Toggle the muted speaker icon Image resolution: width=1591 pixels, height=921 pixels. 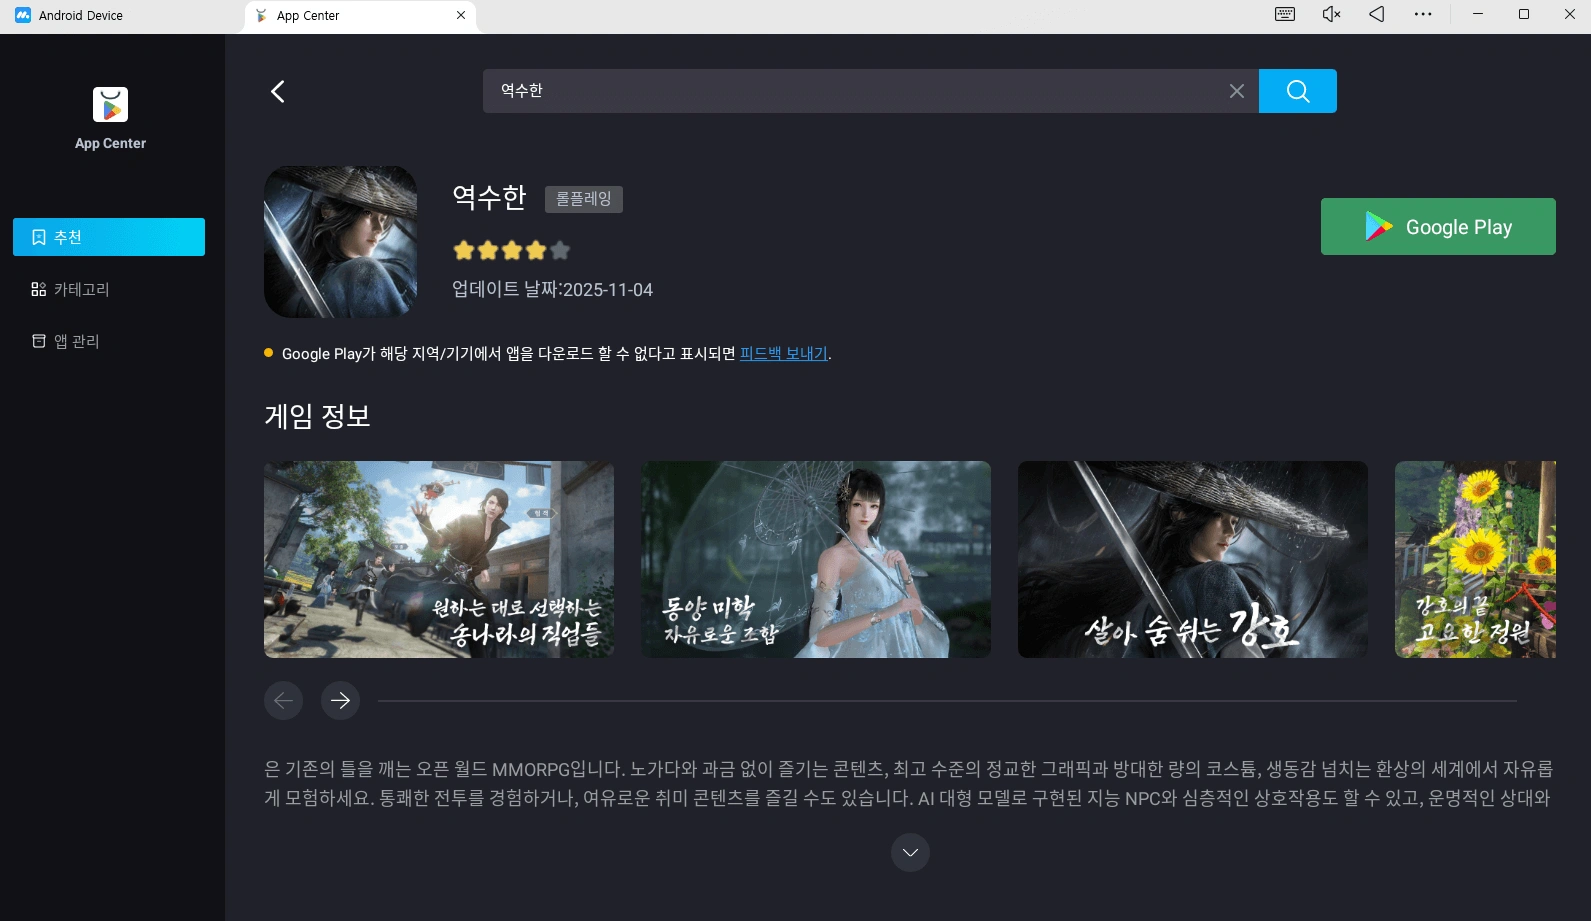1331,14
